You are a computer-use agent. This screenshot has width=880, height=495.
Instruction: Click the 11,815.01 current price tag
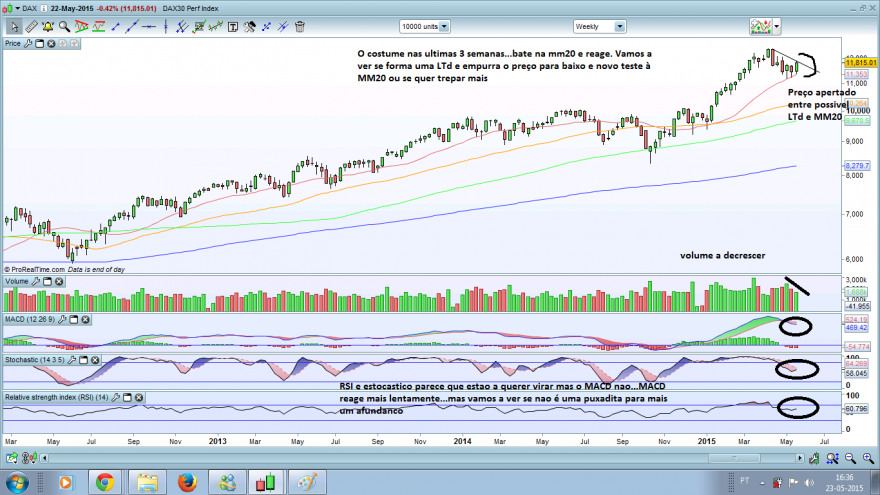pos(860,63)
